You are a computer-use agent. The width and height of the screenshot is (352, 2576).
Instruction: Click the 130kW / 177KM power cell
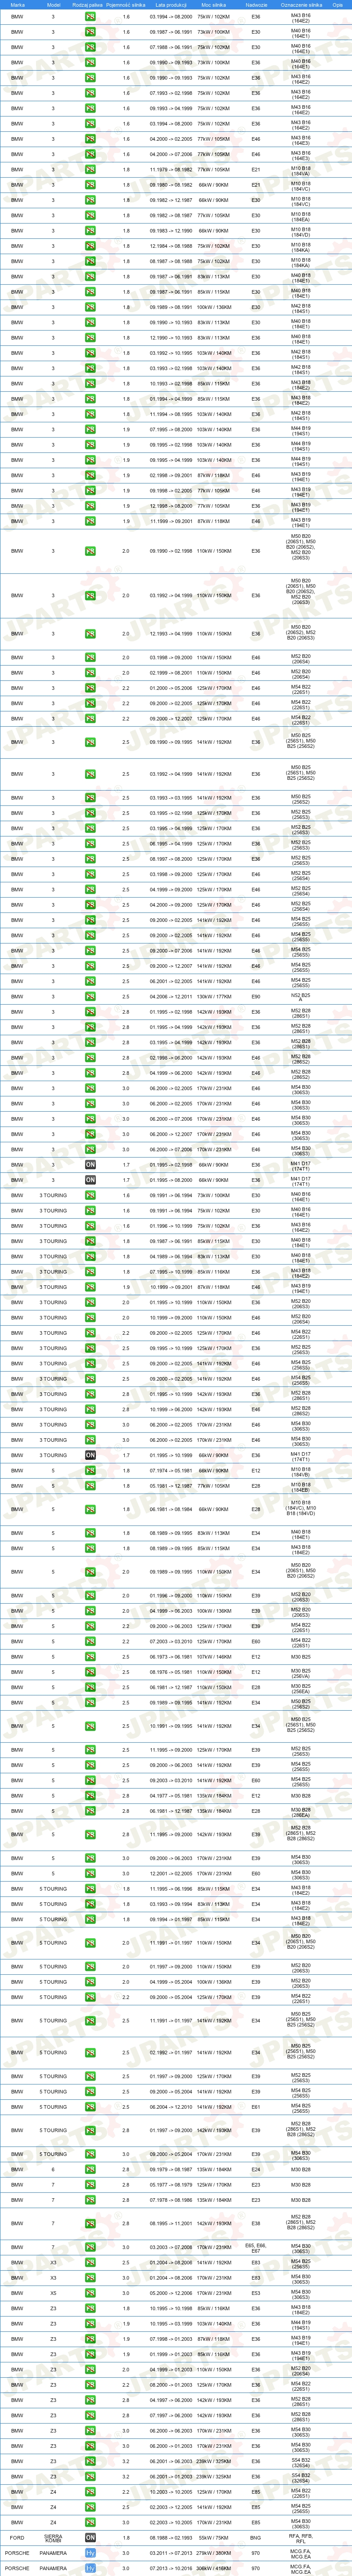coord(213,996)
